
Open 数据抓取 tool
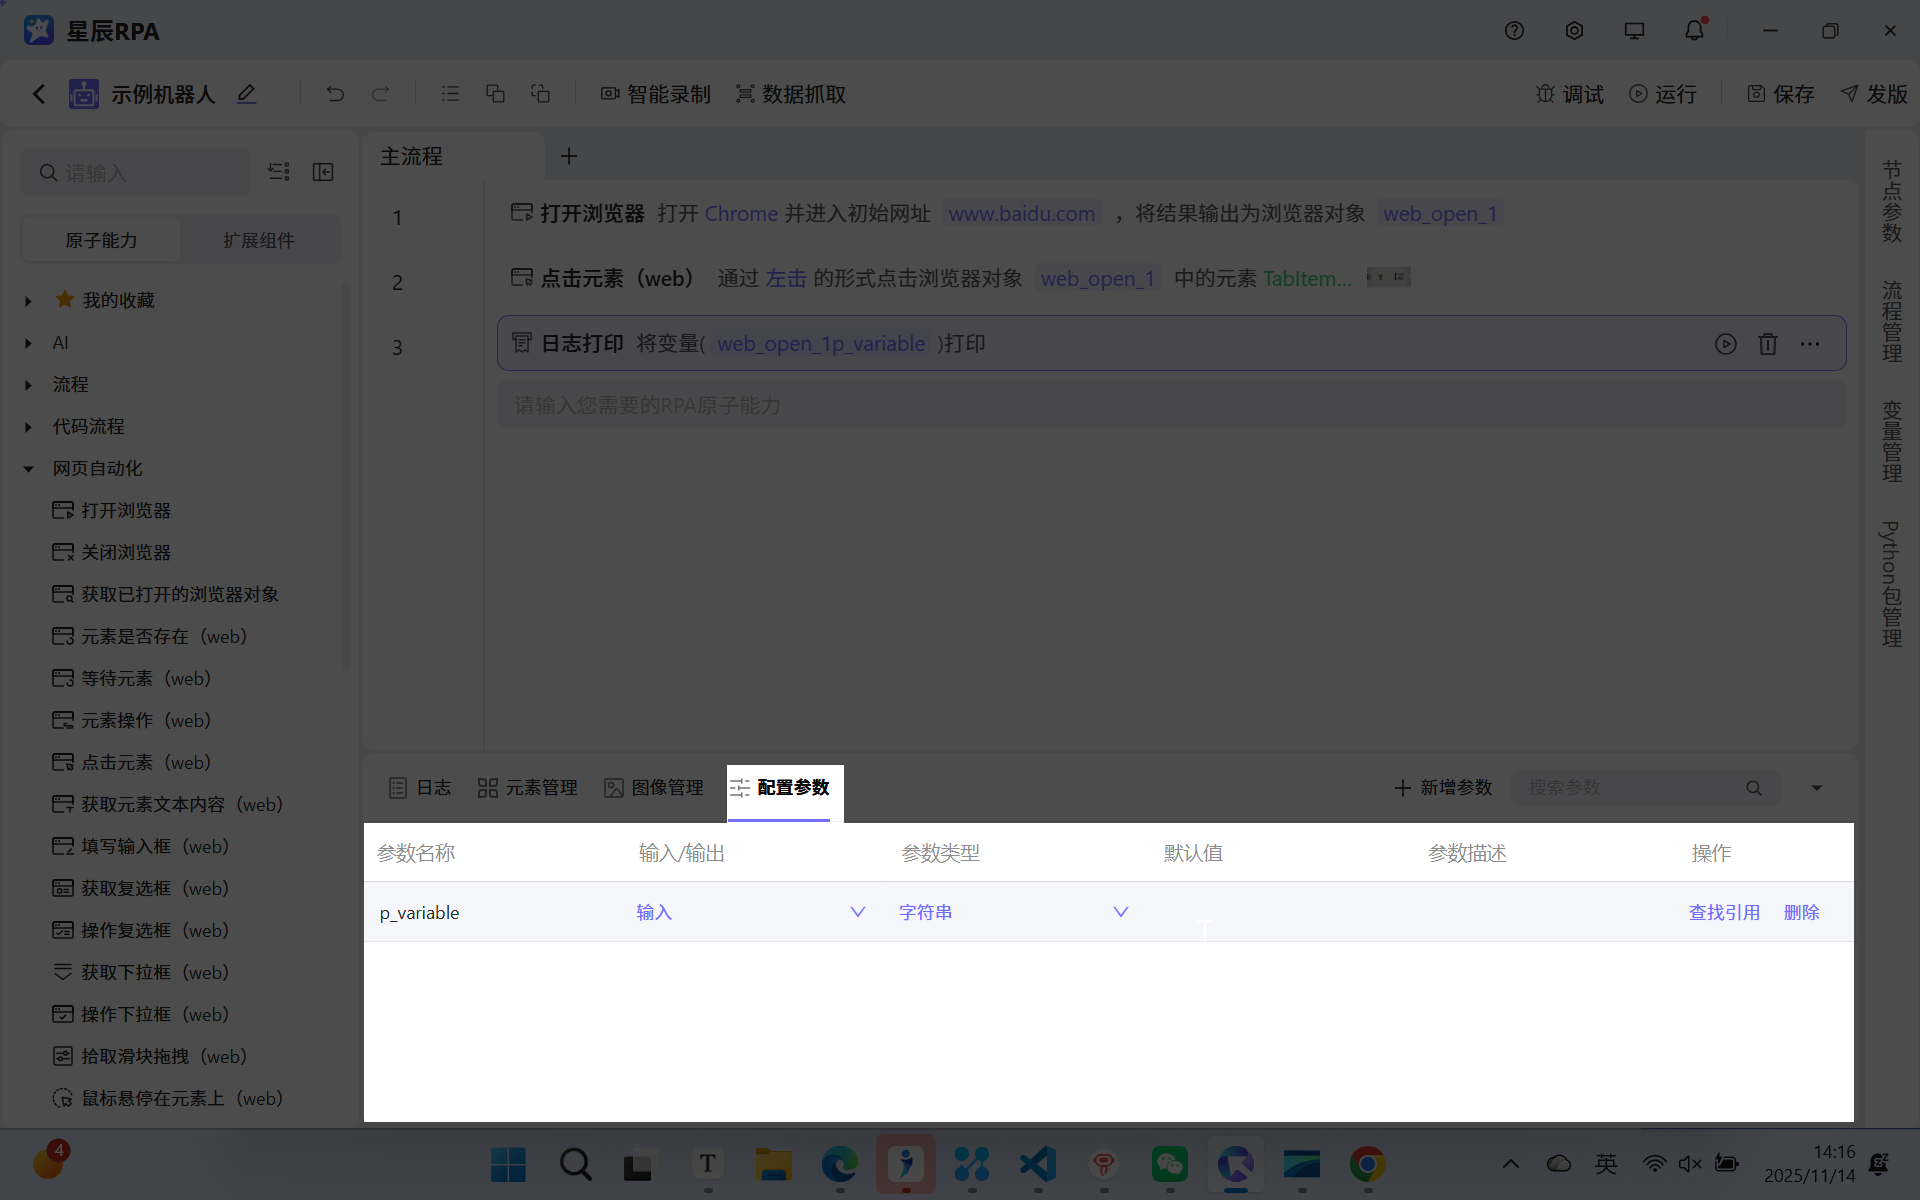790,93
